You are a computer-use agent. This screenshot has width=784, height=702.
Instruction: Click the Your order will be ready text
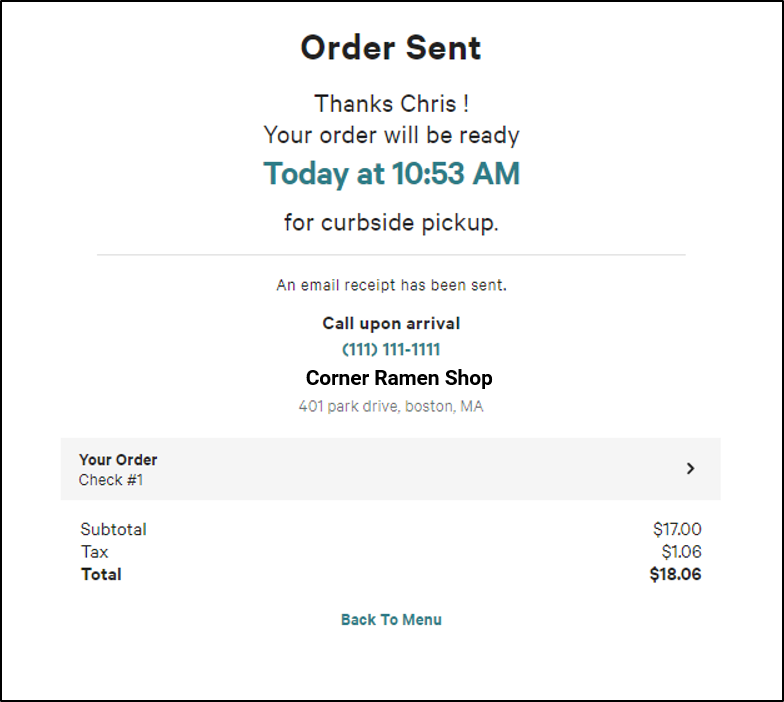click(392, 136)
